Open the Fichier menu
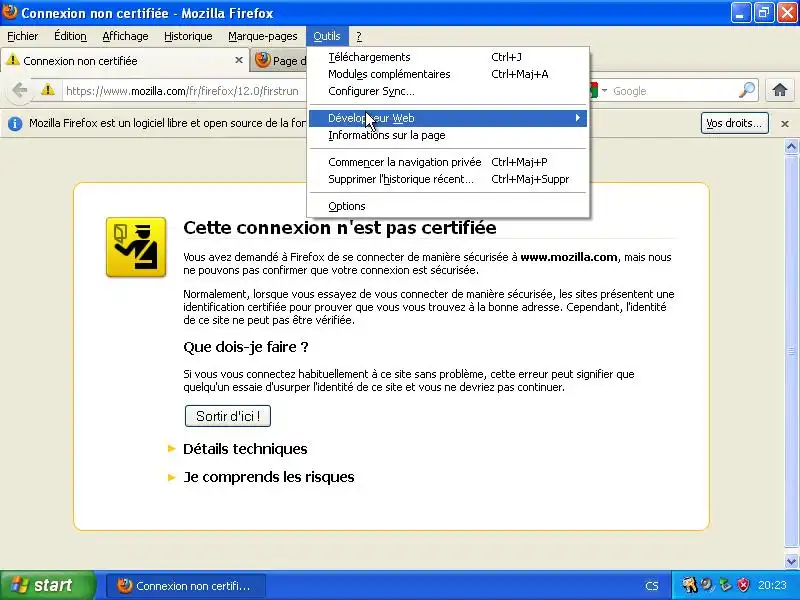Viewport: 800px width, 600px height. tap(22, 36)
